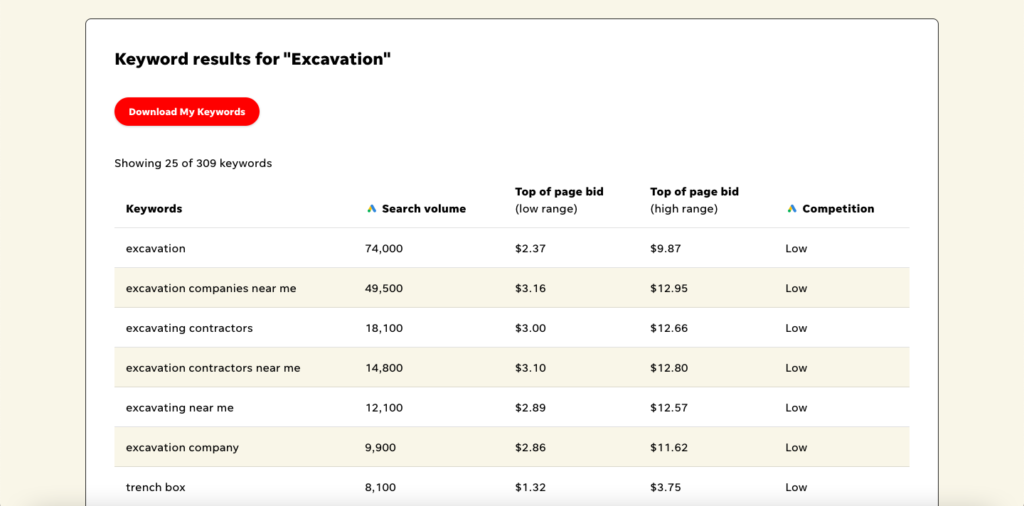
Task: Click the Search volume column header
Action: point(423,209)
